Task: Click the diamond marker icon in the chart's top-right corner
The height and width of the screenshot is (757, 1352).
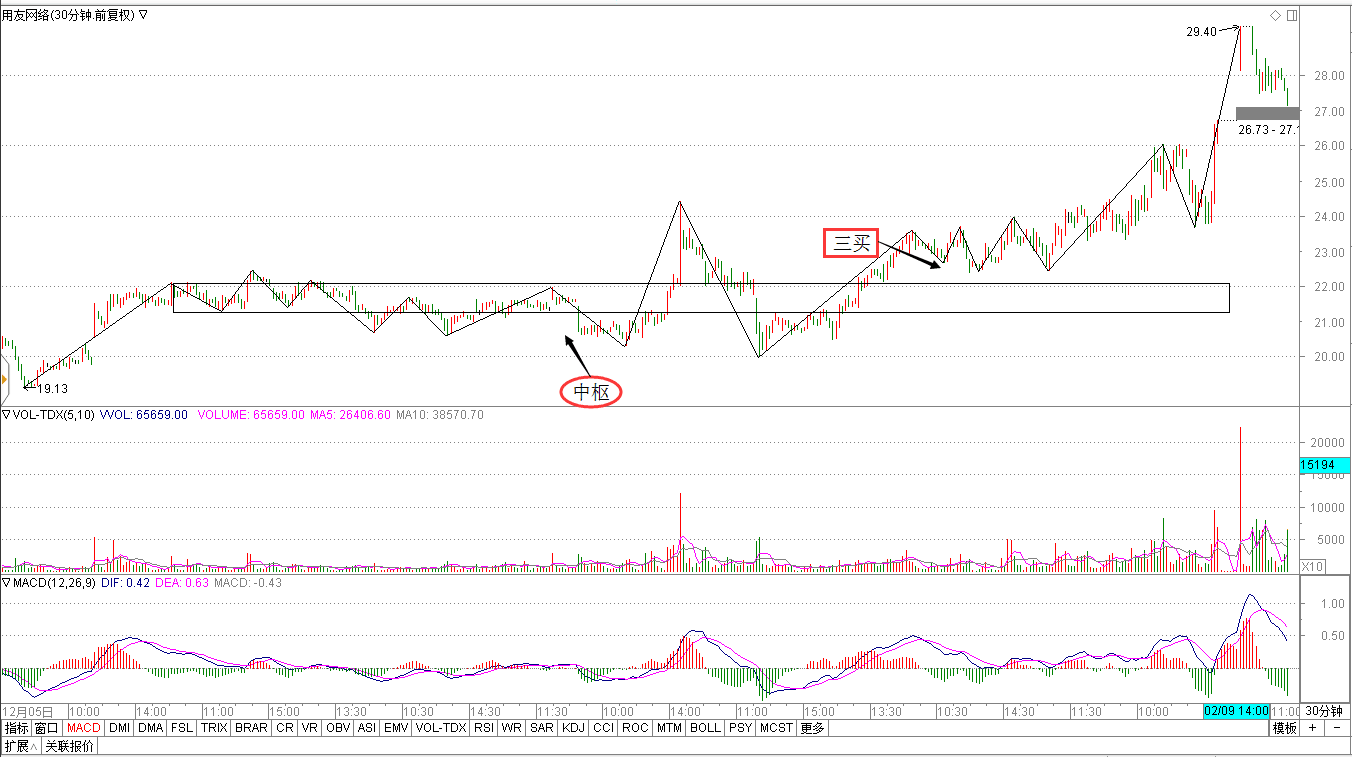Action: click(1275, 16)
